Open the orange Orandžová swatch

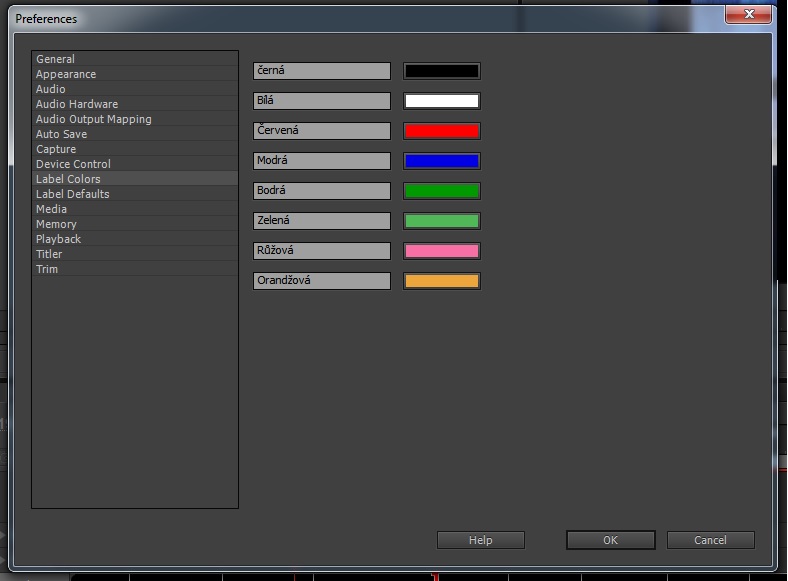click(x=442, y=280)
